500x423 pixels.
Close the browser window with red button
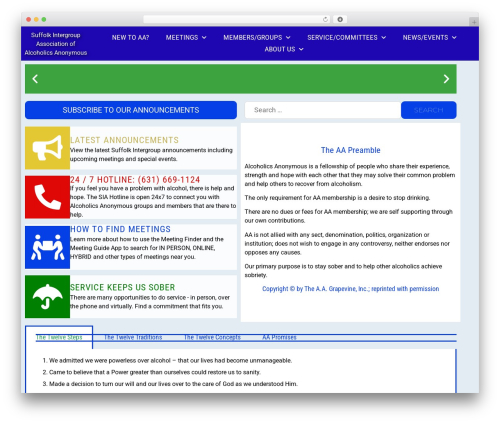pos(29,19)
